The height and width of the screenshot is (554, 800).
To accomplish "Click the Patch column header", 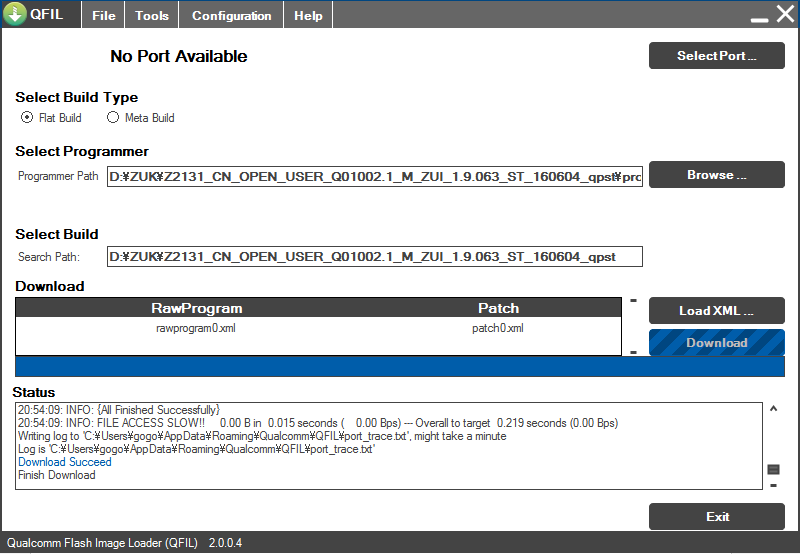I will coord(498,308).
